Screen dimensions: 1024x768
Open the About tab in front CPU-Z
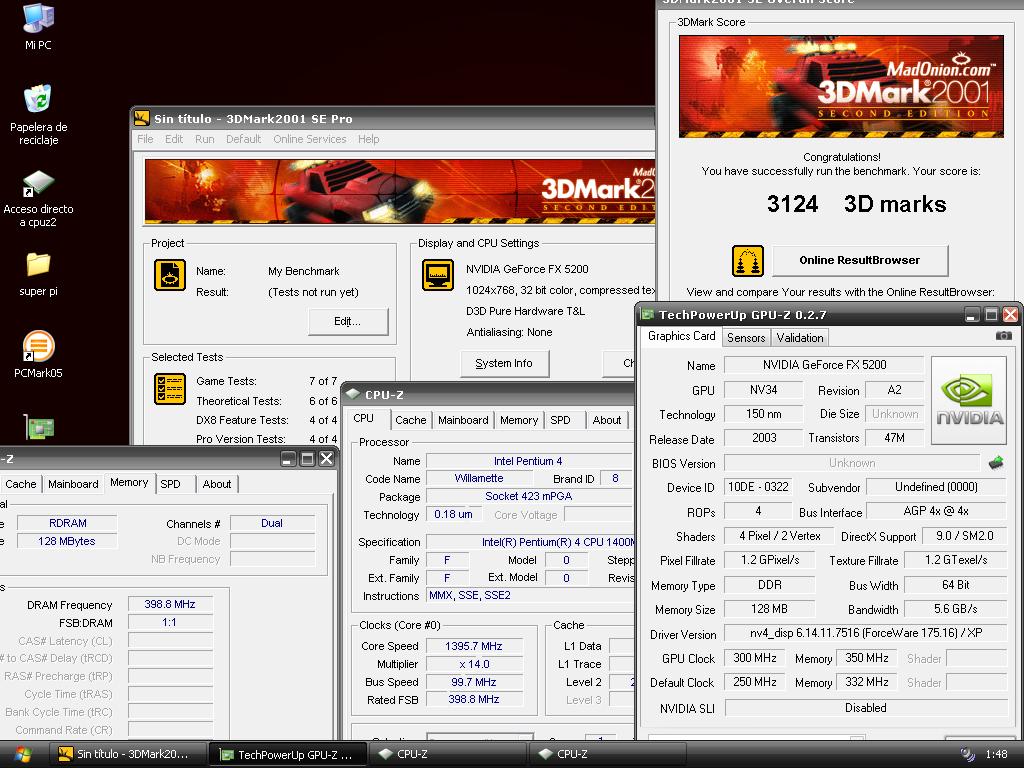[607, 420]
